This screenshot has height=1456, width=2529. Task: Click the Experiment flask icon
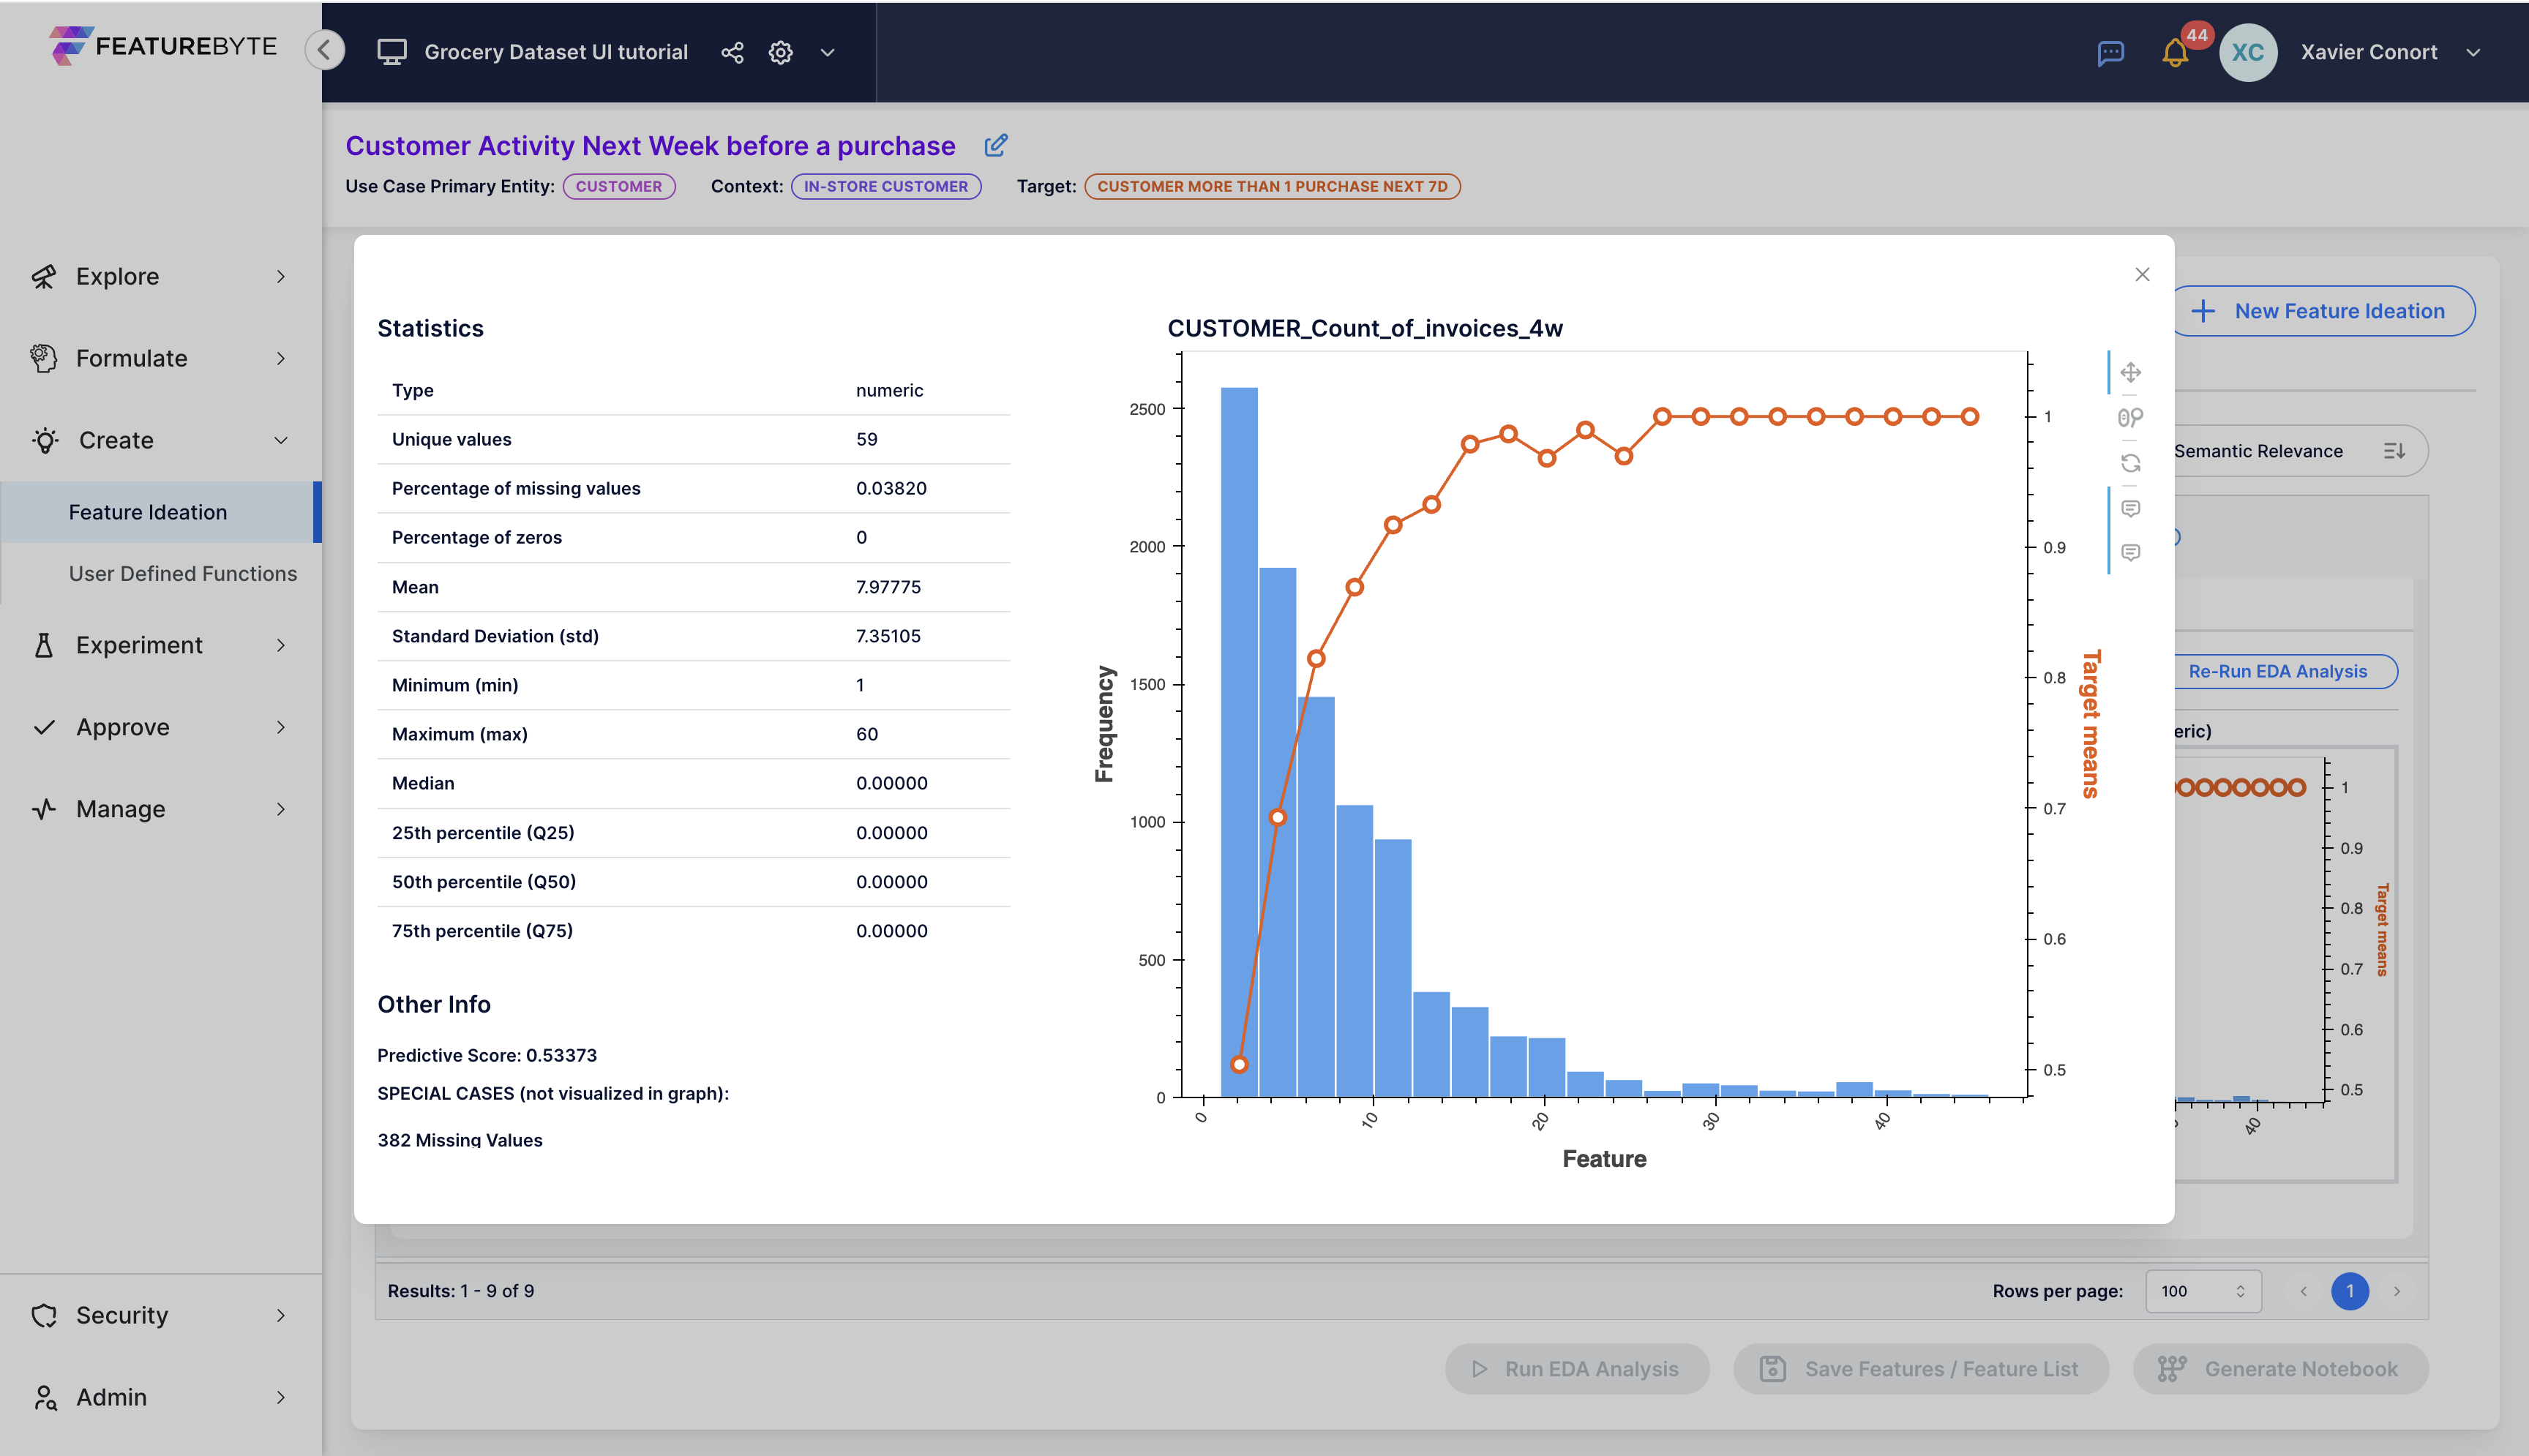(44, 646)
